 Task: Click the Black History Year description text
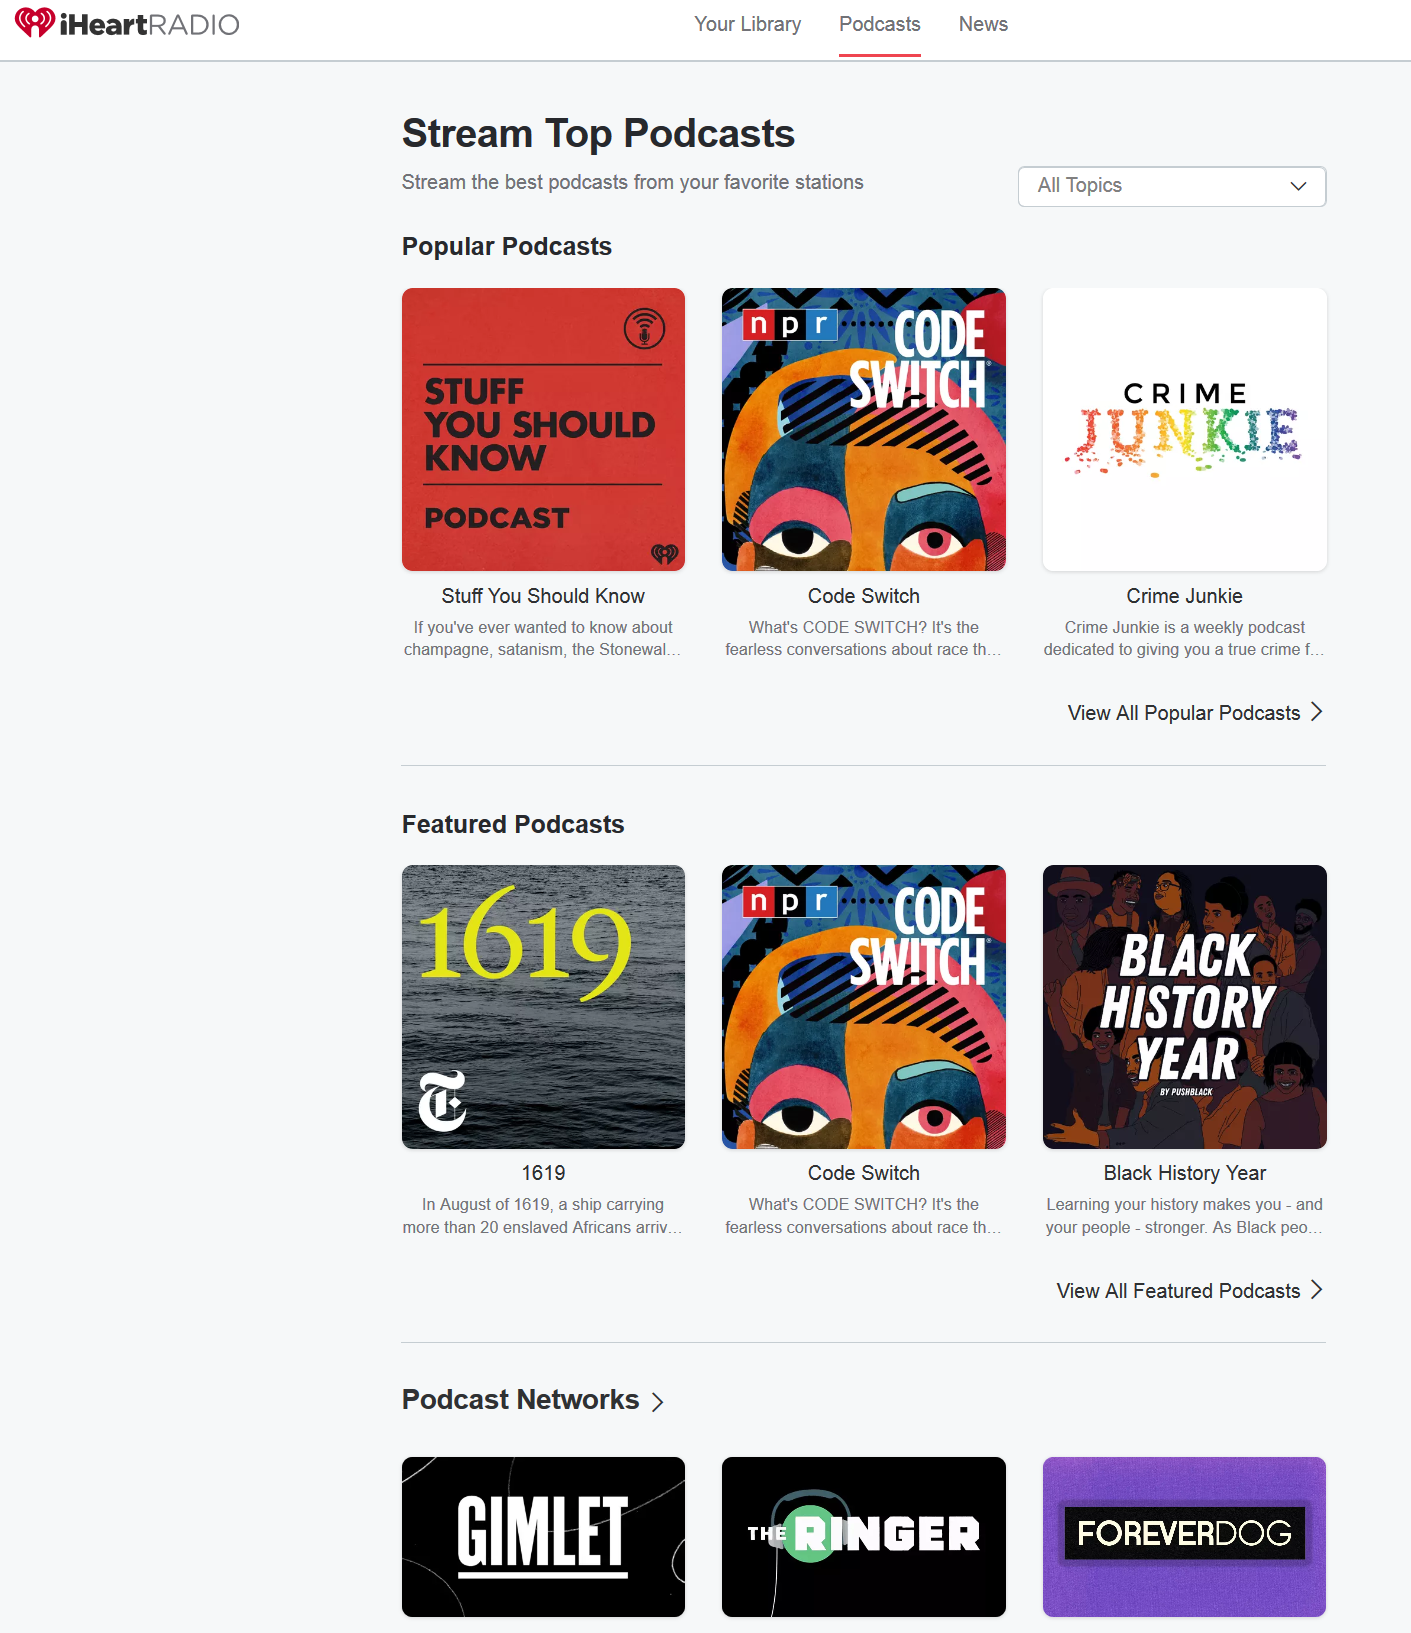click(x=1185, y=1216)
